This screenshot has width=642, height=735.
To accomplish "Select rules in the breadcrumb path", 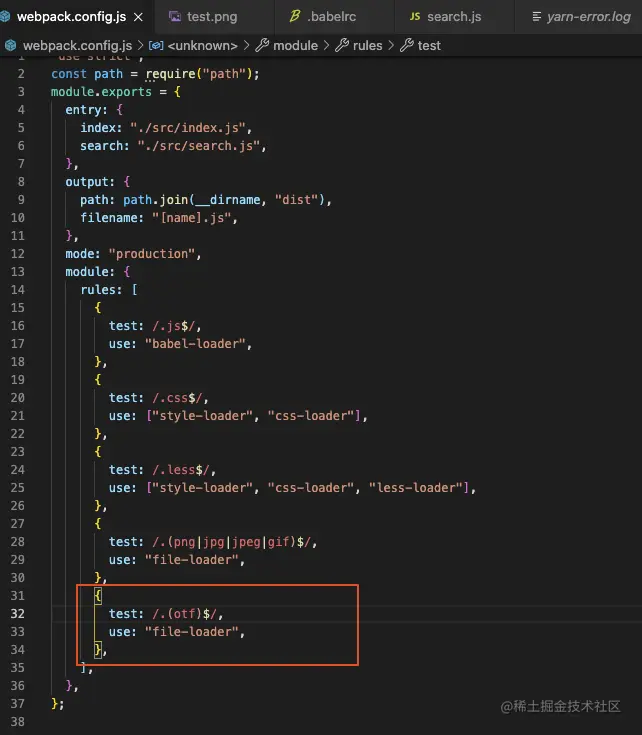I will click(367, 45).
